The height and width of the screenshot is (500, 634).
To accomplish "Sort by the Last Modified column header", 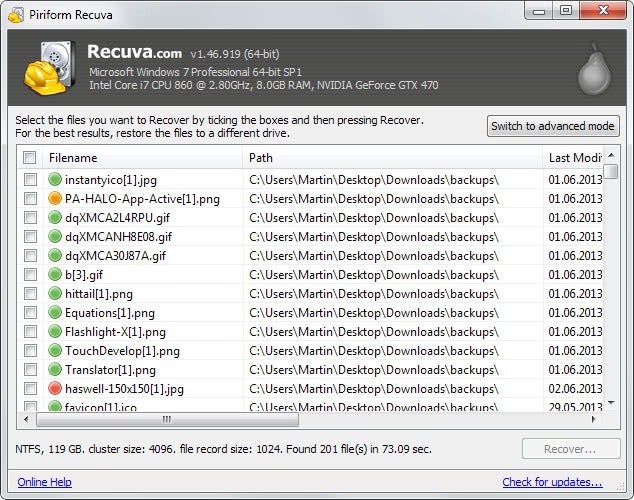I will point(573,158).
